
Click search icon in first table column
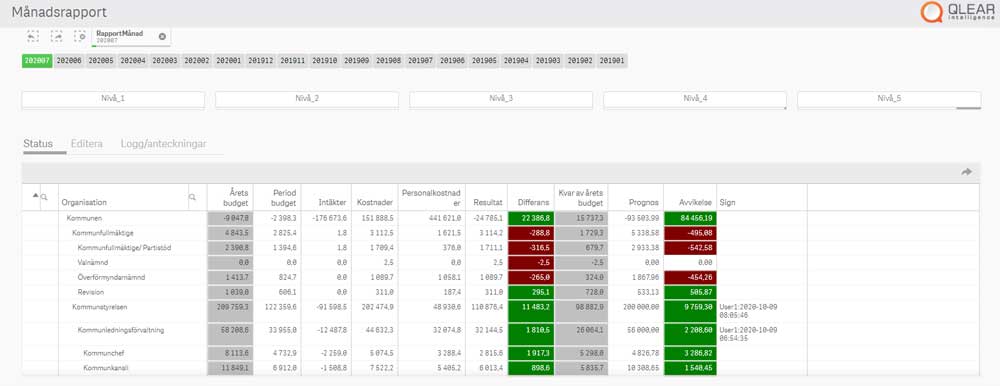point(44,198)
